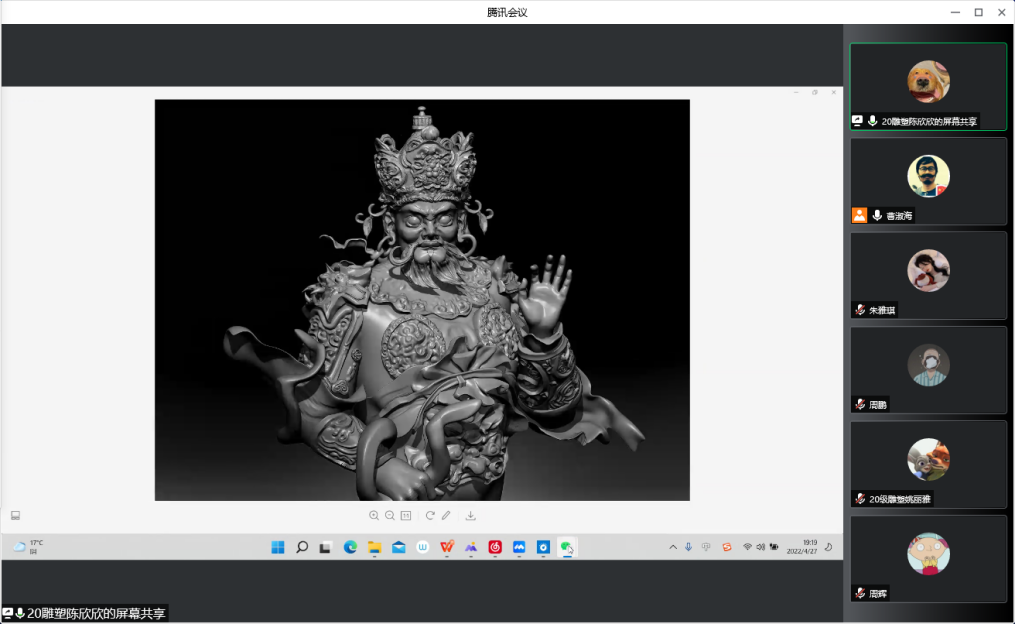
Task: Open Microsoft Edge from the taskbar
Action: coord(350,547)
